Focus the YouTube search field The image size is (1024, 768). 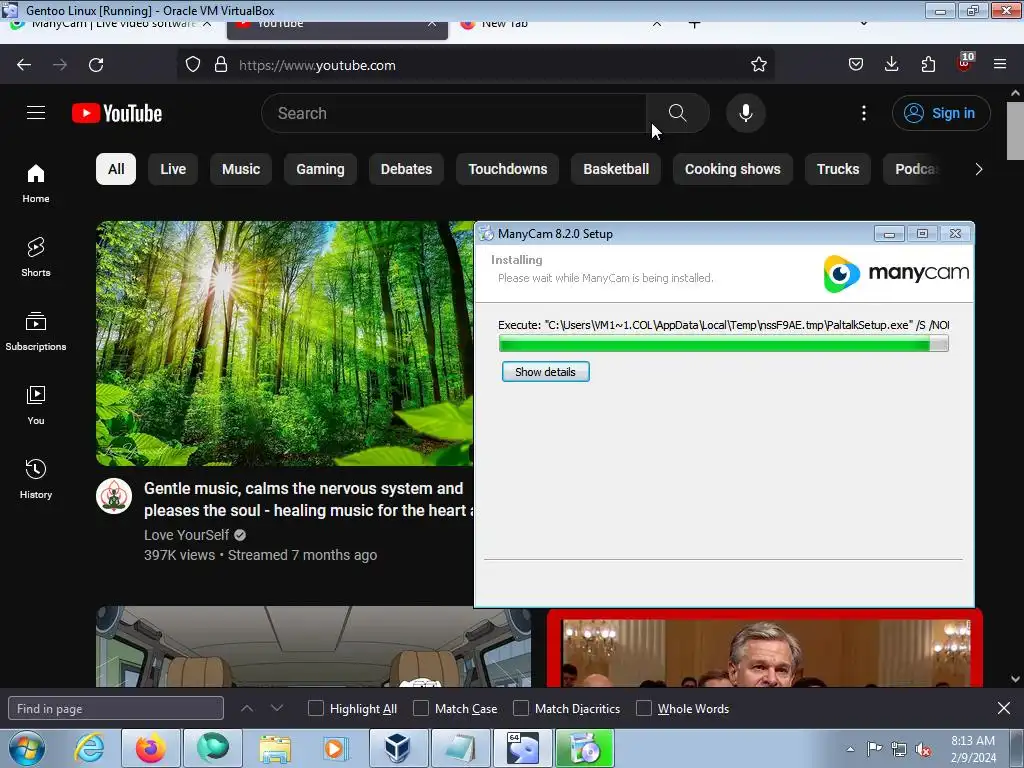(454, 113)
